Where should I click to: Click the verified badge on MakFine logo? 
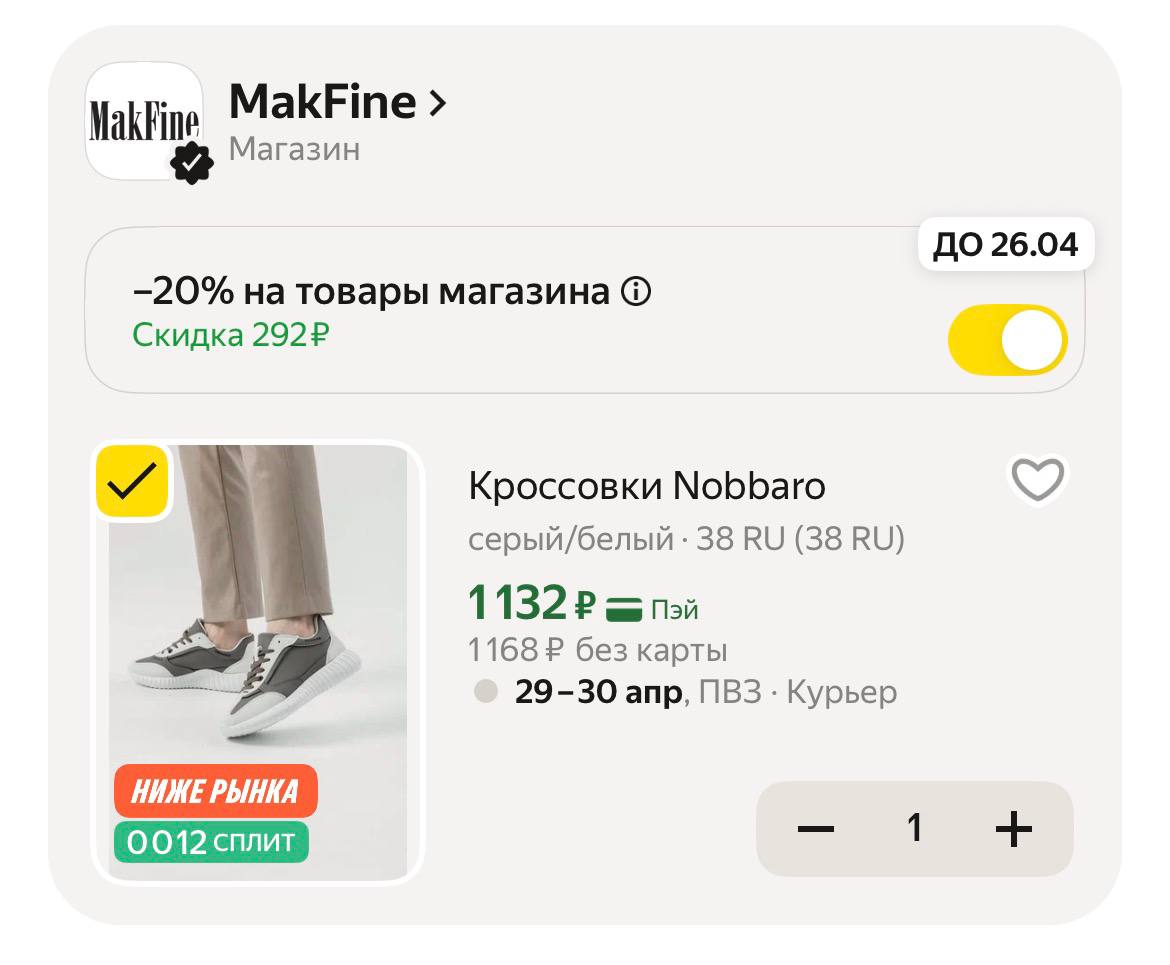point(191,162)
